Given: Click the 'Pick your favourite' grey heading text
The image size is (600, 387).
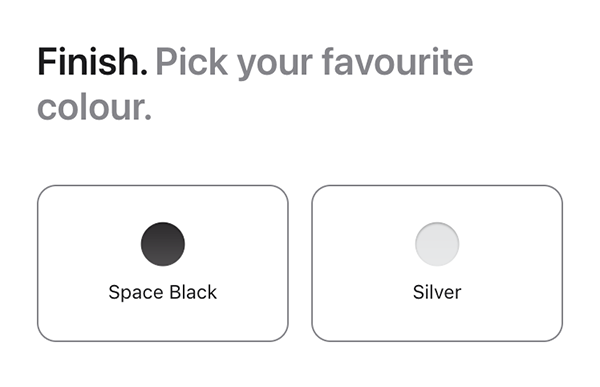Looking at the screenshot, I should [x=314, y=64].
